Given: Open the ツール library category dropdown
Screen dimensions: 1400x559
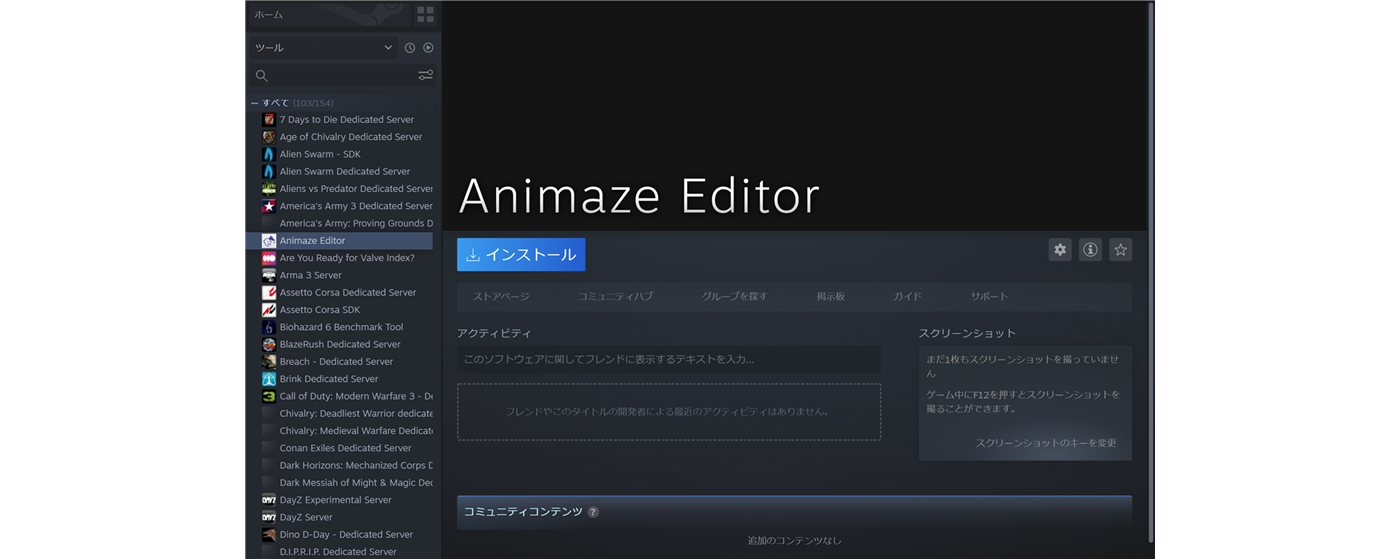Looking at the screenshot, I should click(x=323, y=48).
